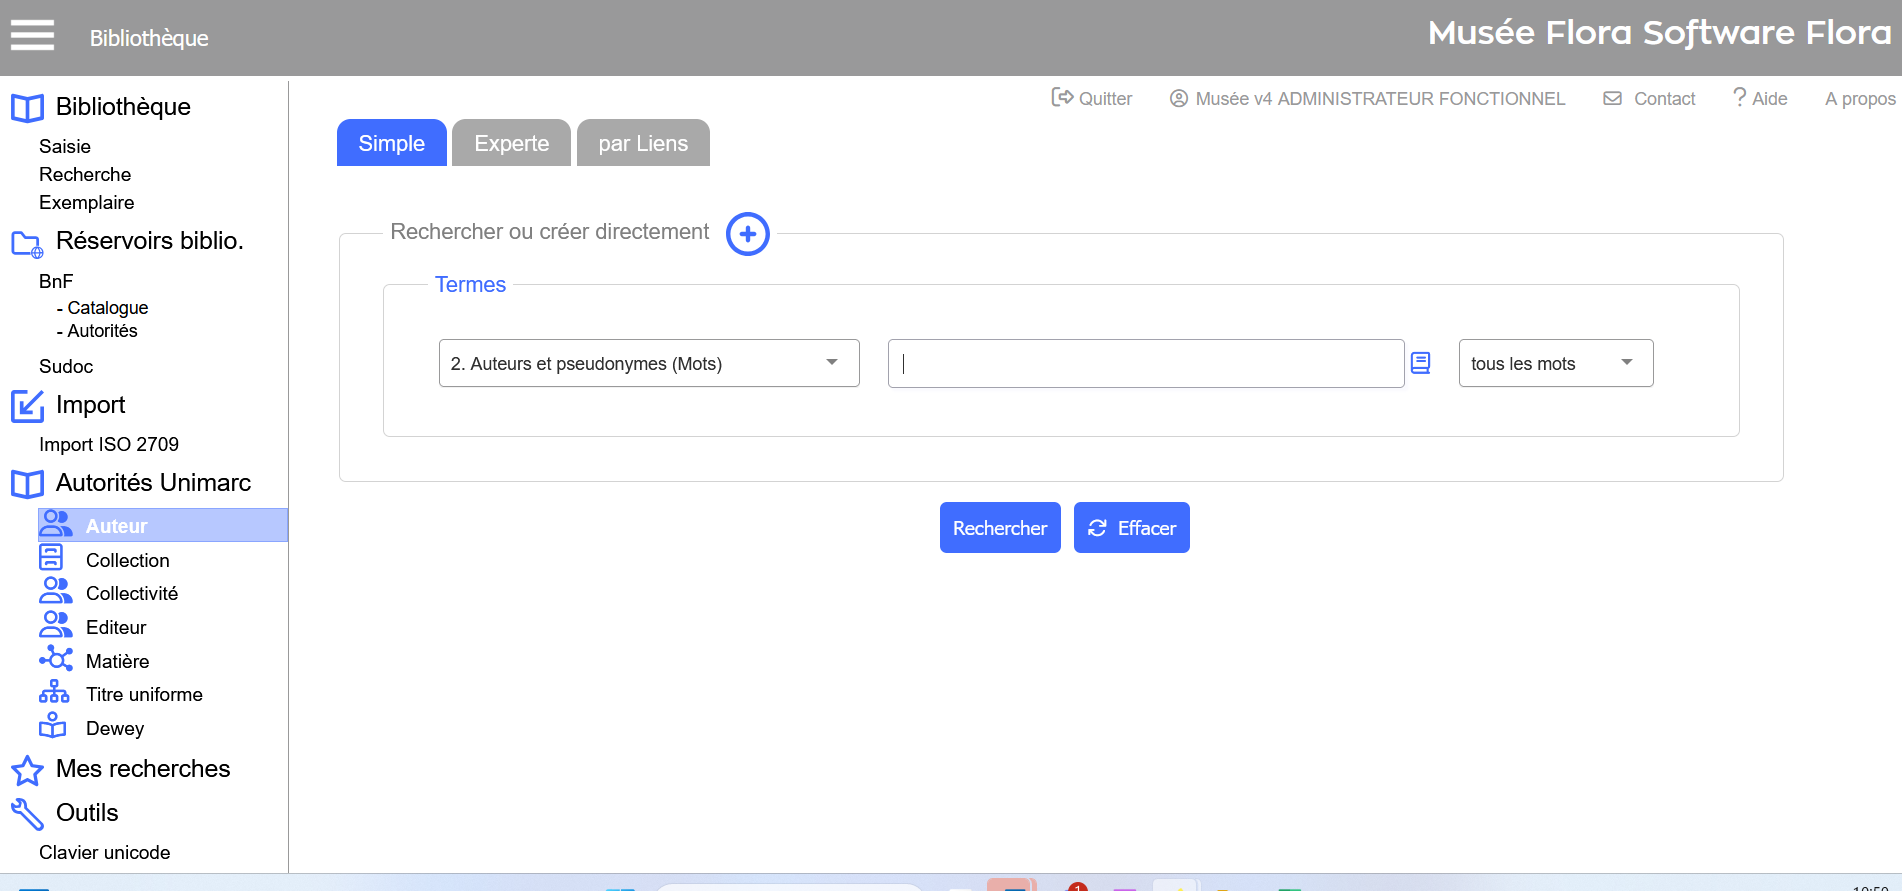This screenshot has width=1902, height=891.
Task: Click the Contact envelope icon
Action: point(1612,98)
